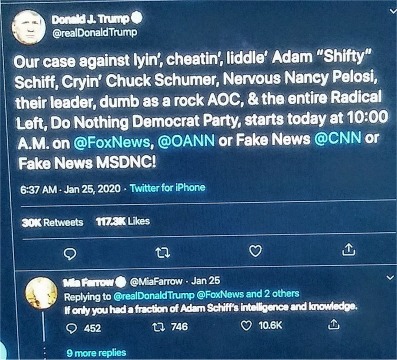
Task: Like the main tweet with its heart icon
Action: tap(256, 251)
